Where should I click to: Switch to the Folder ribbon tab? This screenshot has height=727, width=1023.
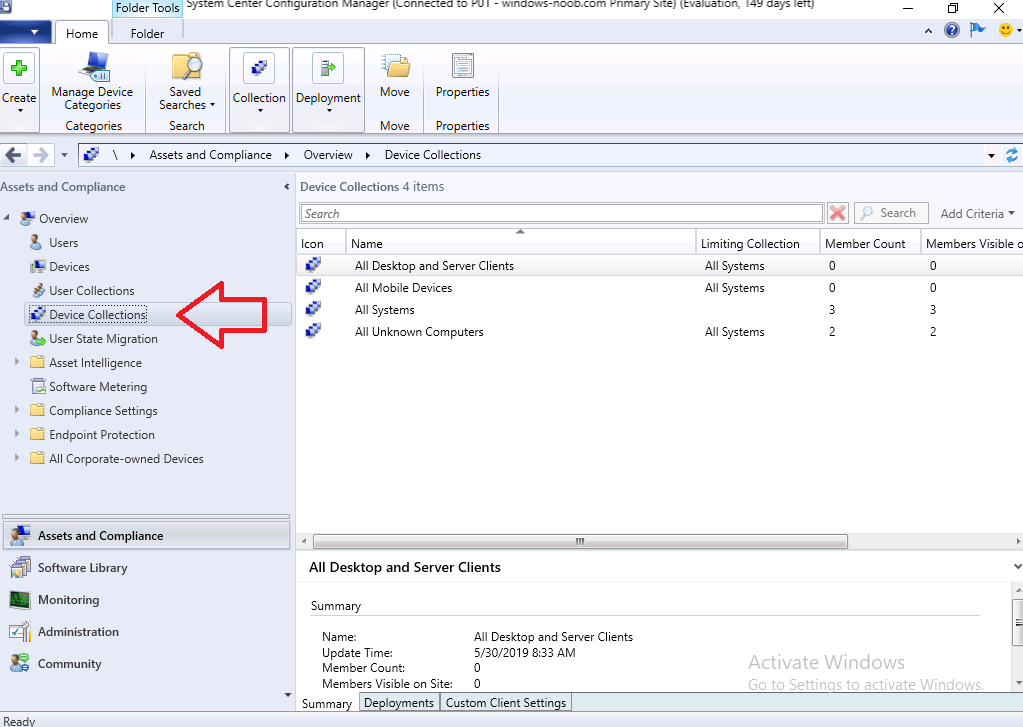click(147, 33)
